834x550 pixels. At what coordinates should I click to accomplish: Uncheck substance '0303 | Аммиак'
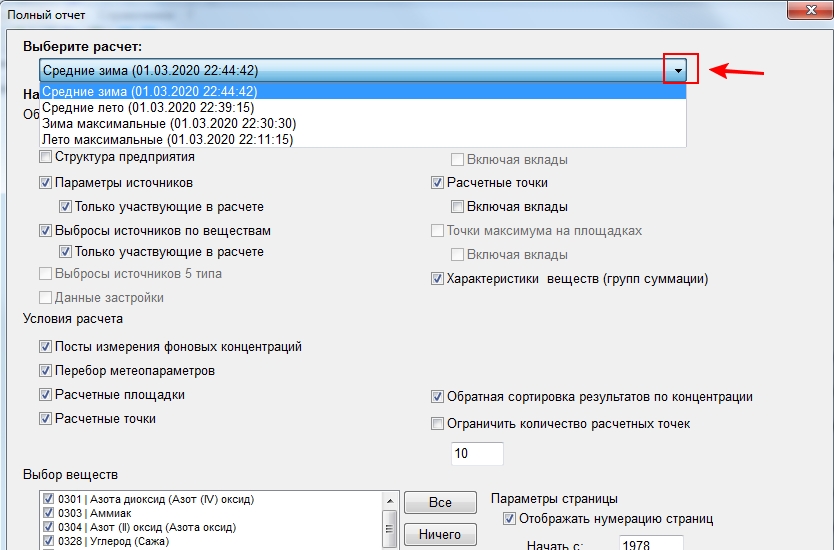click(48, 513)
